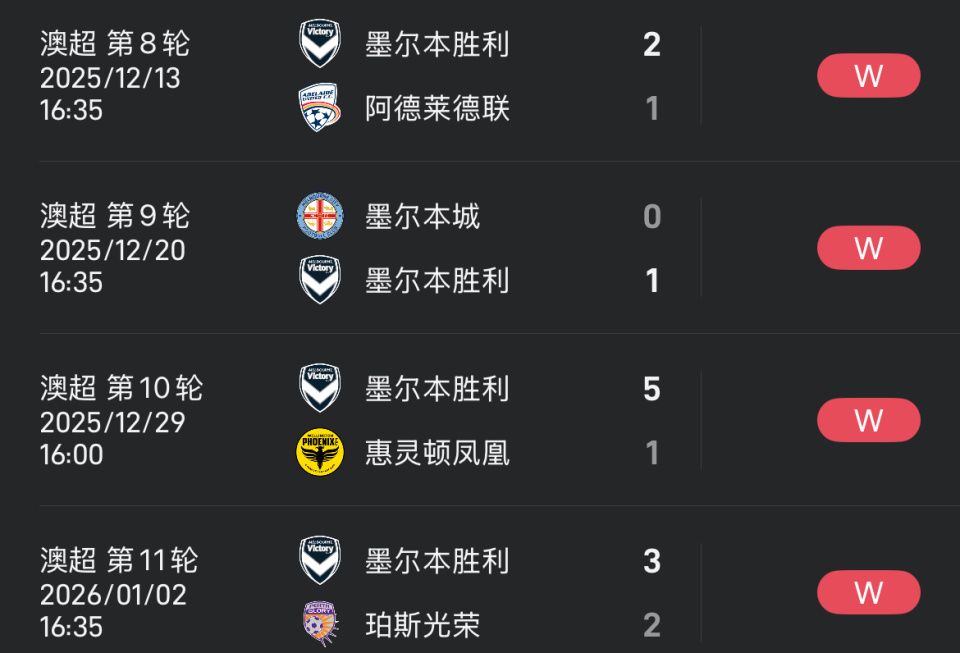
Task: Click the W badge for the 第10轮 match
Action: coord(868,420)
